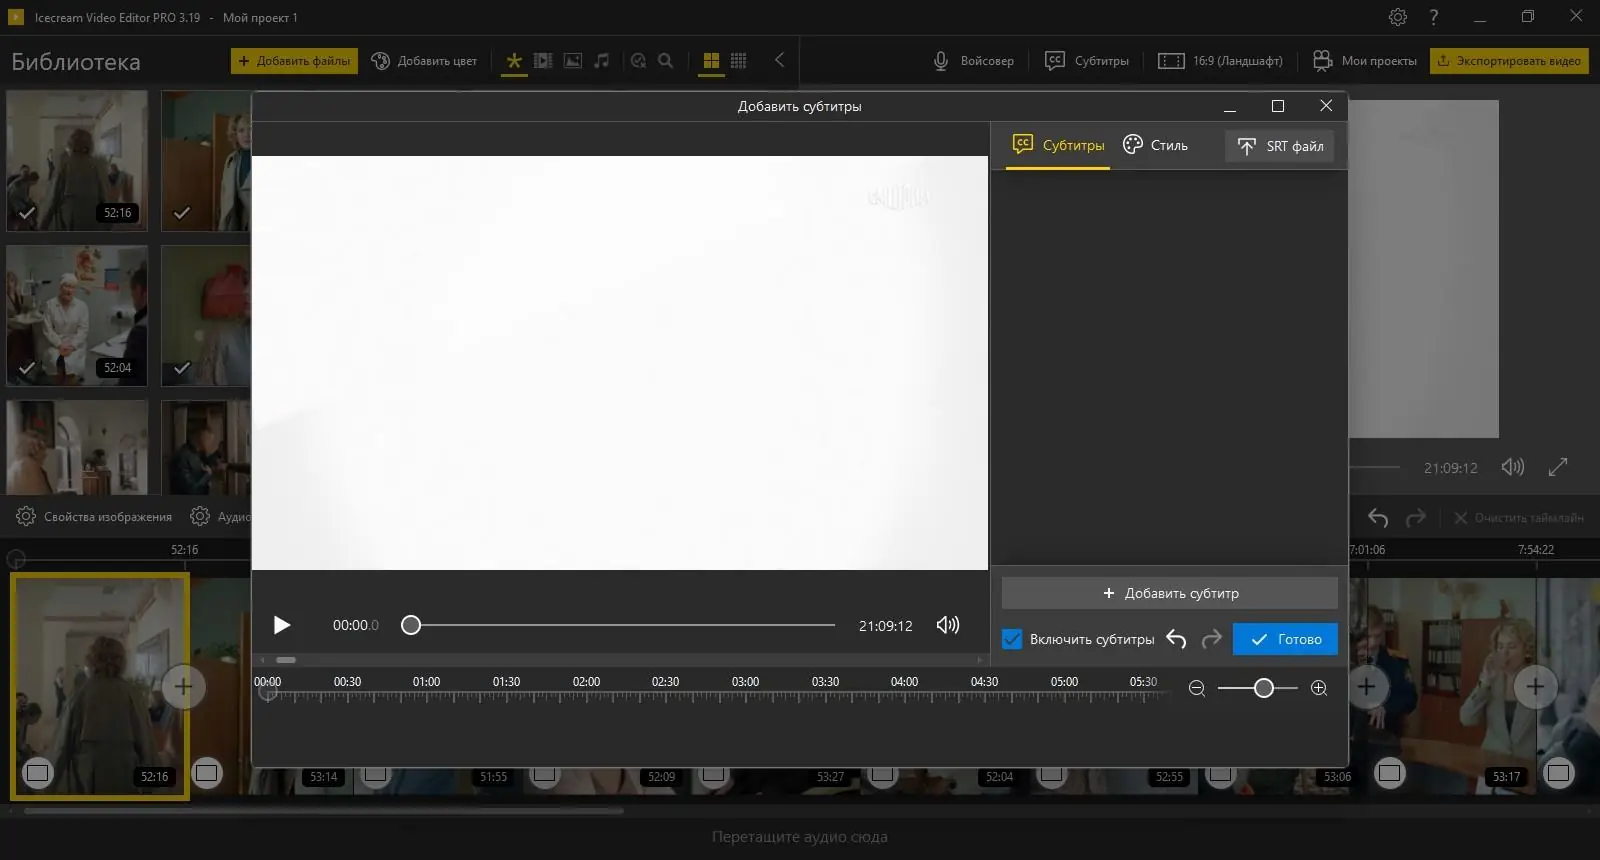1600x860 pixels.
Task: Open the 16:9 (Ландшафт) aspect ratio selector
Action: pos(1220,61)
